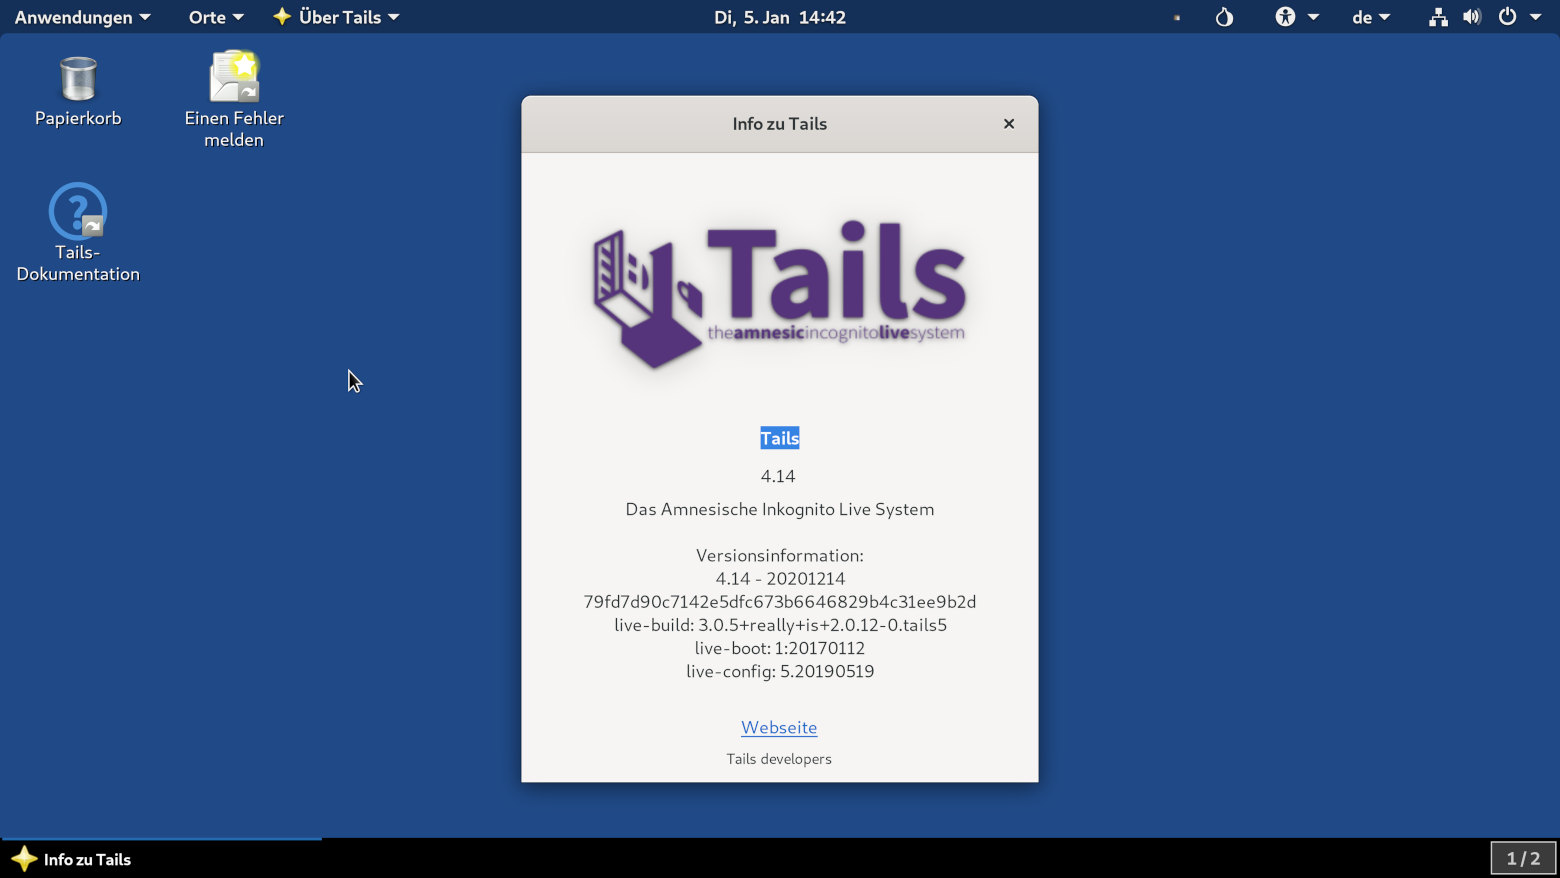The image size is (1560, 878).
Task: Open the network connection icon
Action: tap(1438, 17)
